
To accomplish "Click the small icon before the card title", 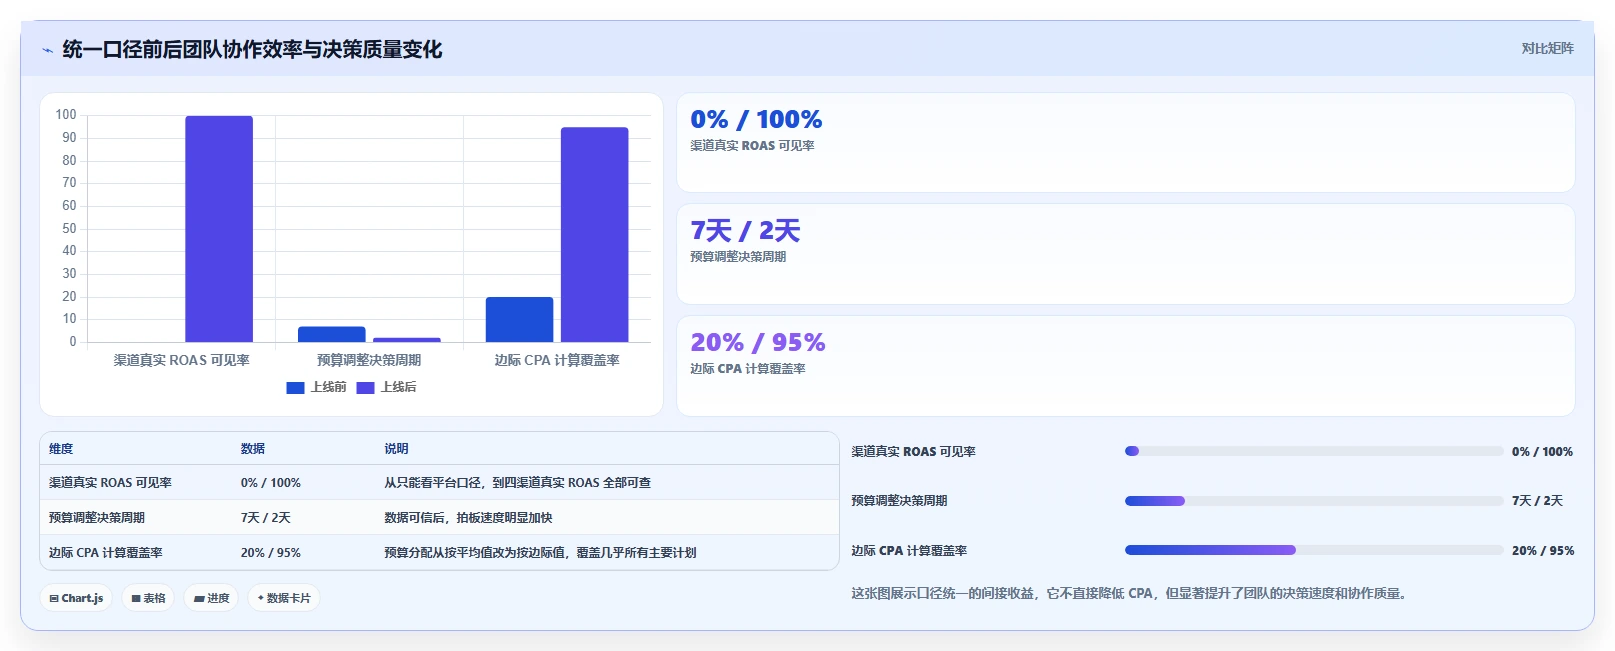I will [x=47, y=50].
